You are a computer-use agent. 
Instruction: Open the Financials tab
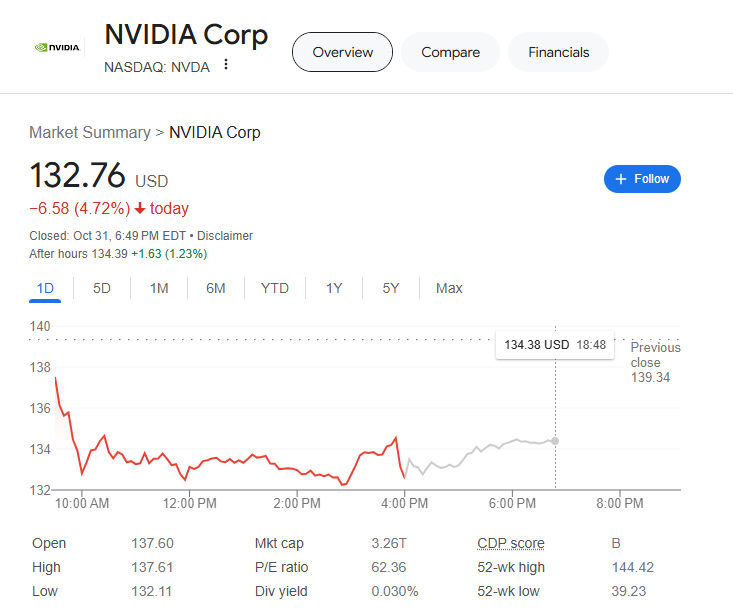point(558,52)
